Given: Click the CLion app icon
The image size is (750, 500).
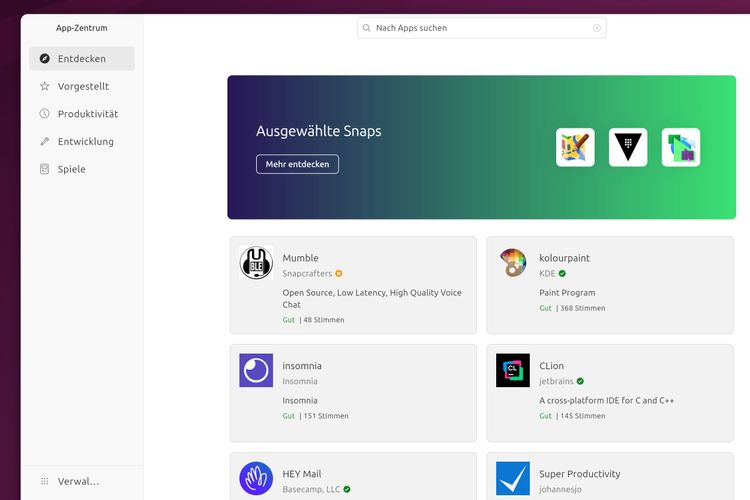Looking at the screenshot, I should (513, 371).
